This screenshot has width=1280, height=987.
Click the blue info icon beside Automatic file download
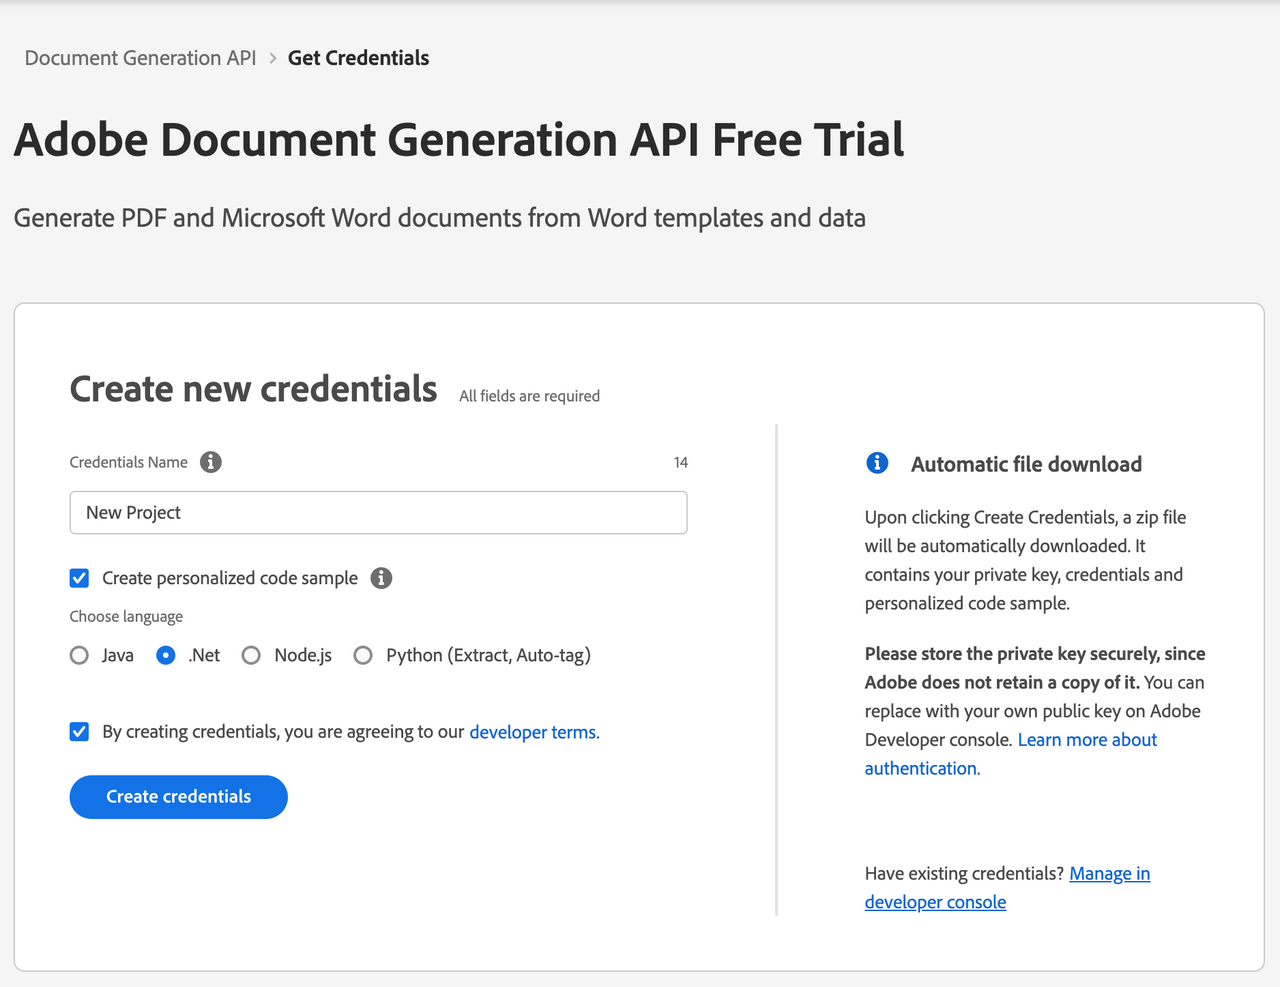click(x=877, y=463)
